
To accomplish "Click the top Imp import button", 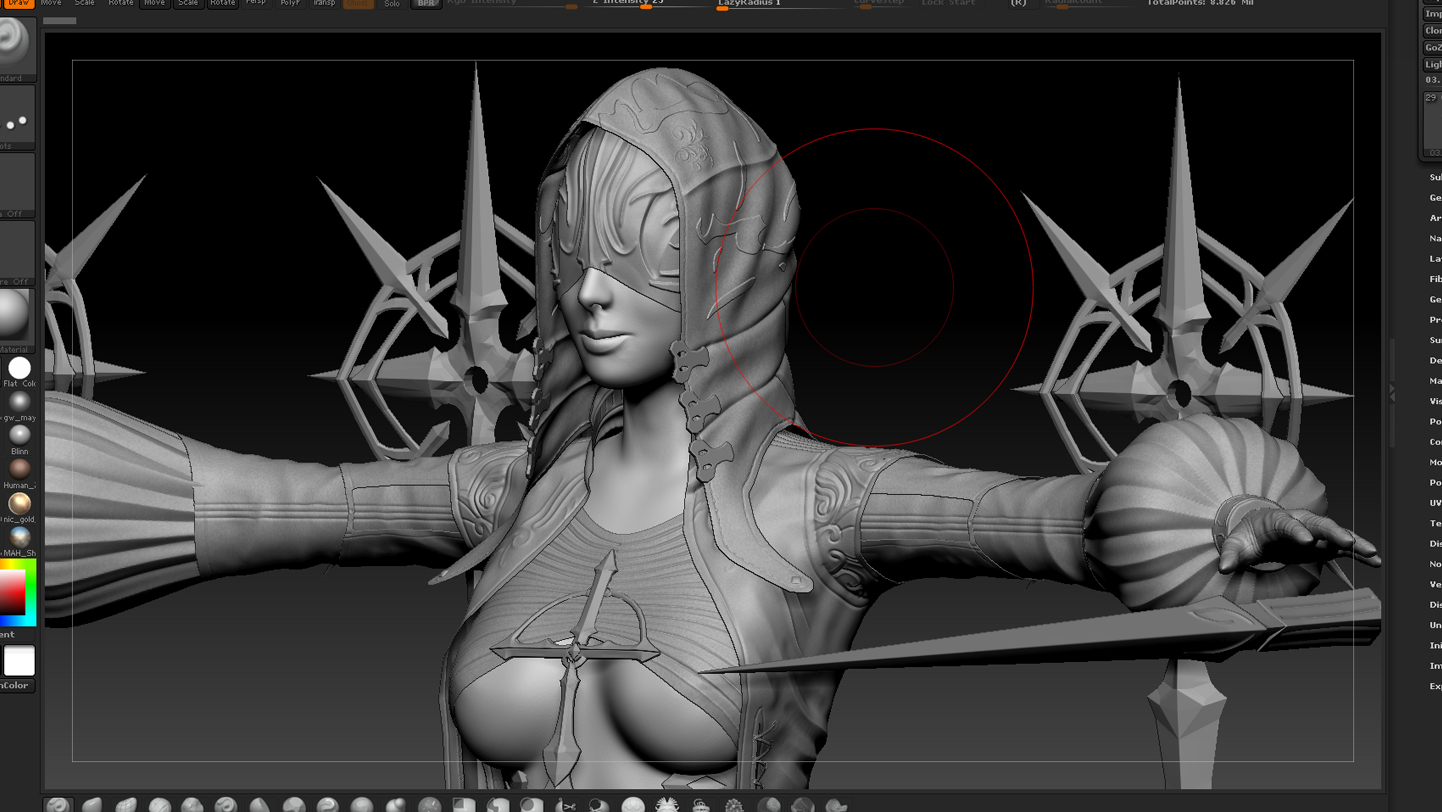I will pyautogui.click(x=1433, y=13).
